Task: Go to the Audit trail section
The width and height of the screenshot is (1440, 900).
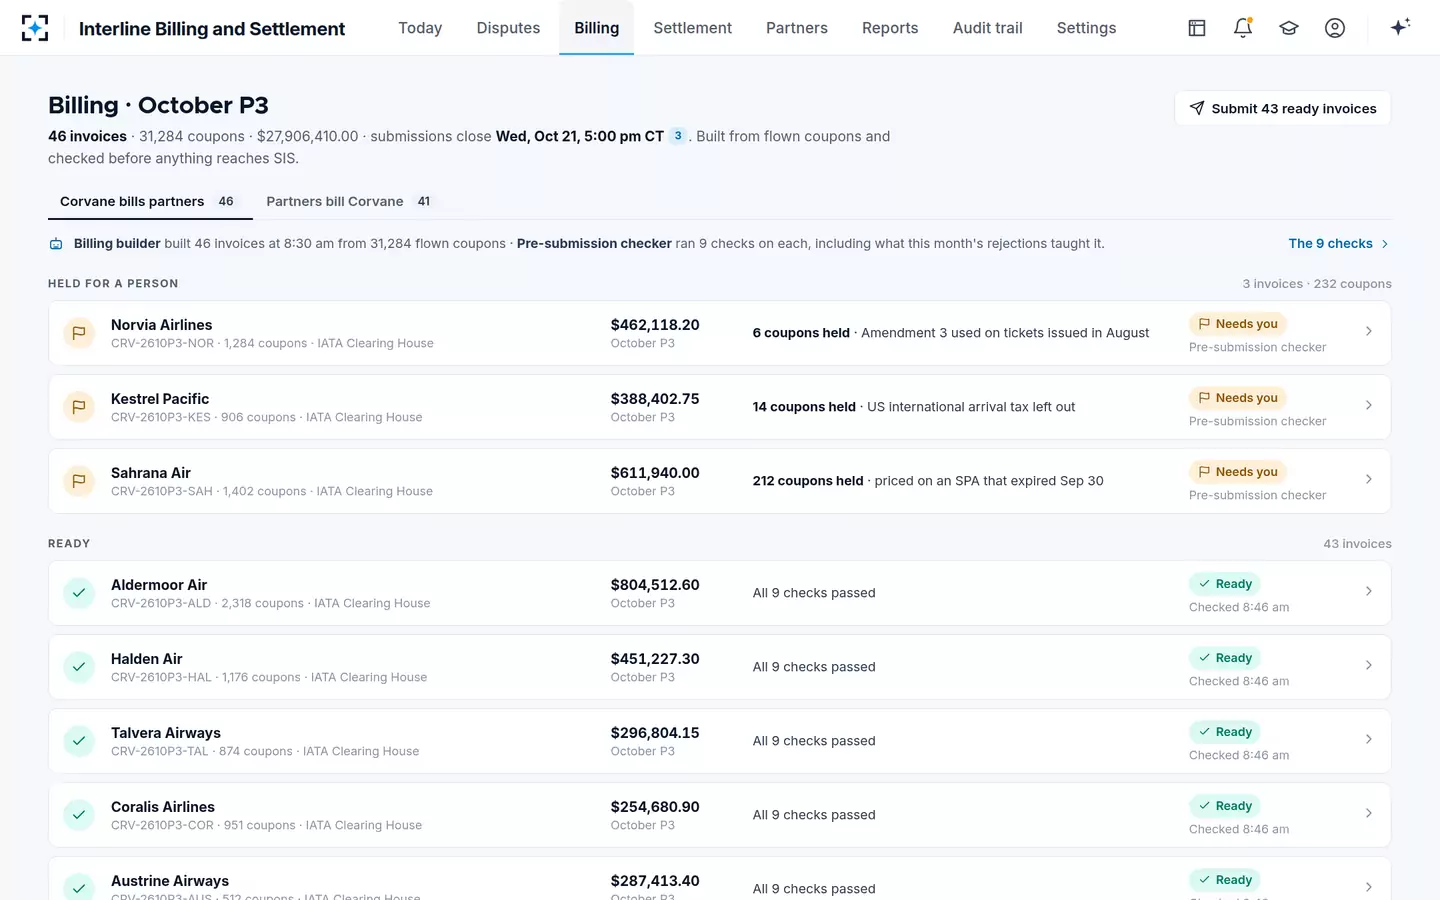Action: click(x=987, y=28)
